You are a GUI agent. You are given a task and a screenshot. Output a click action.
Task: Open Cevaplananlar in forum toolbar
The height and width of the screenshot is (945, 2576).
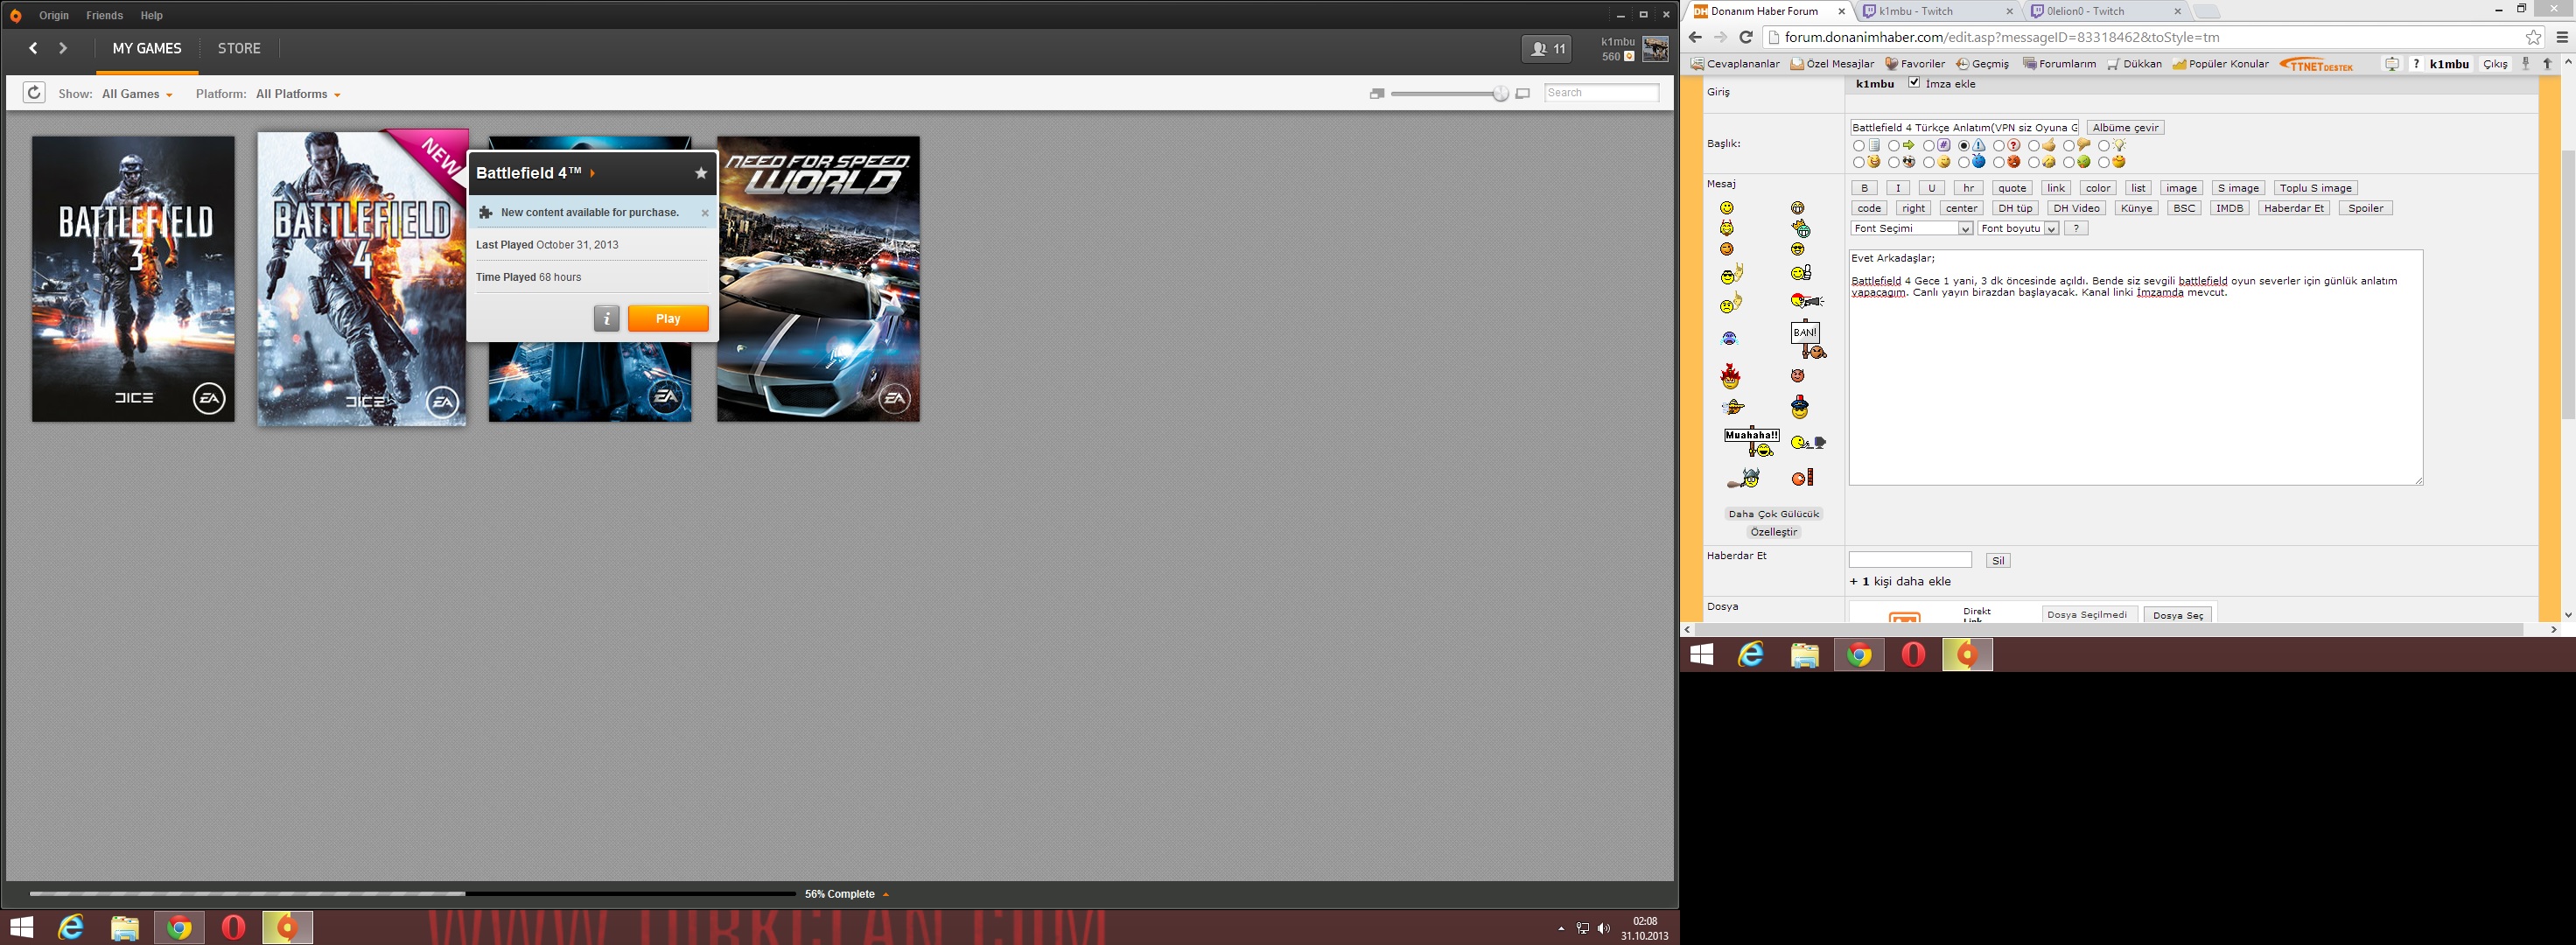[1735, 64]
